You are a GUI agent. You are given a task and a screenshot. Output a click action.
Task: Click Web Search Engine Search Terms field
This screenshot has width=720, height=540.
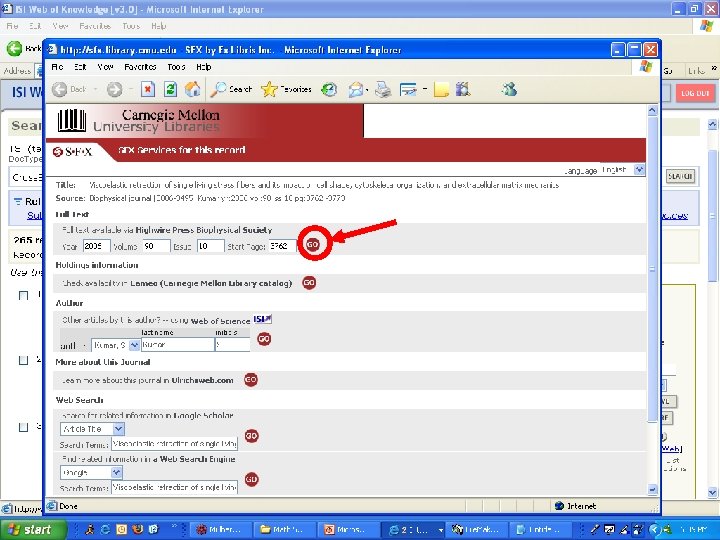click(174, 487)
